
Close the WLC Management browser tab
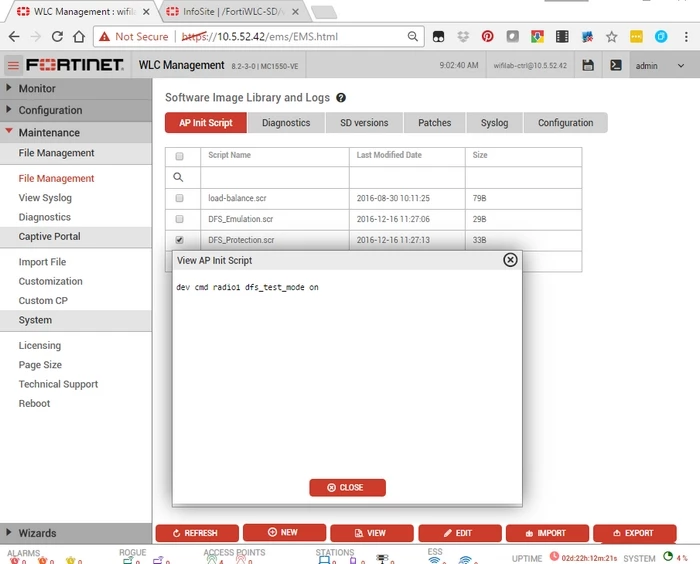(146, 12)
